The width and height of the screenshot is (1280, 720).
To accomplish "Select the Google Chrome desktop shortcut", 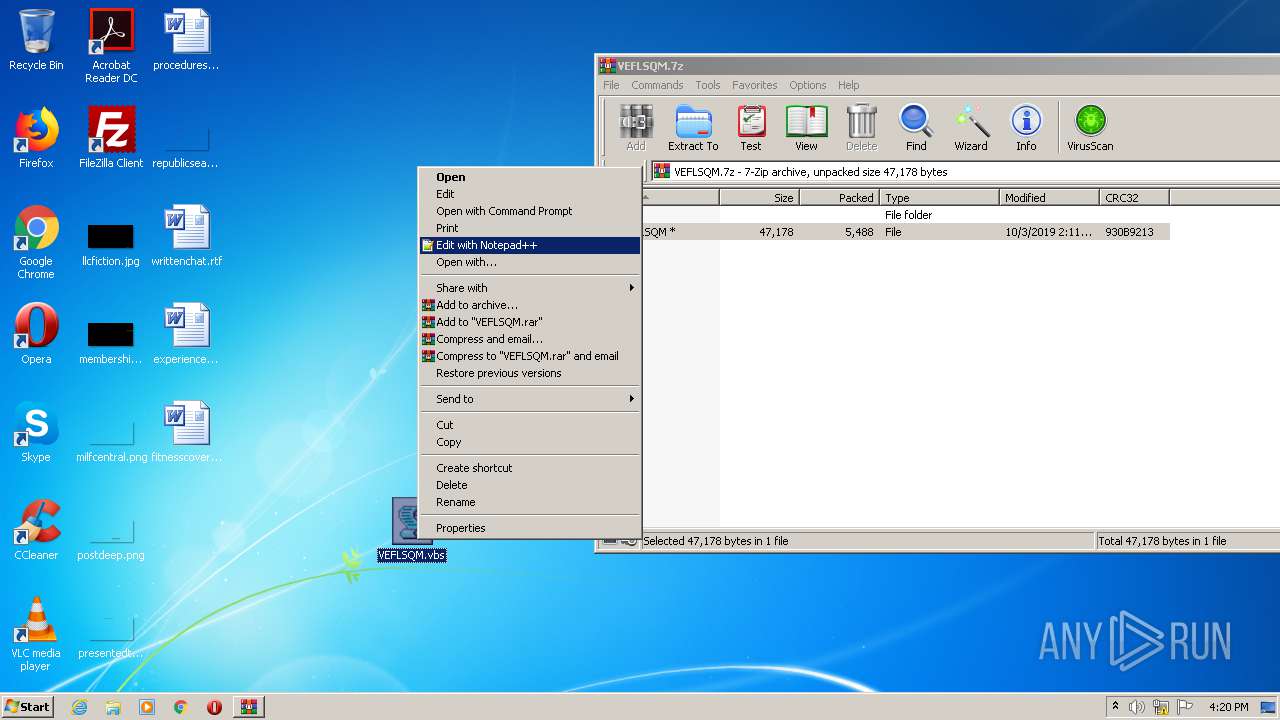I will point(36,242).
